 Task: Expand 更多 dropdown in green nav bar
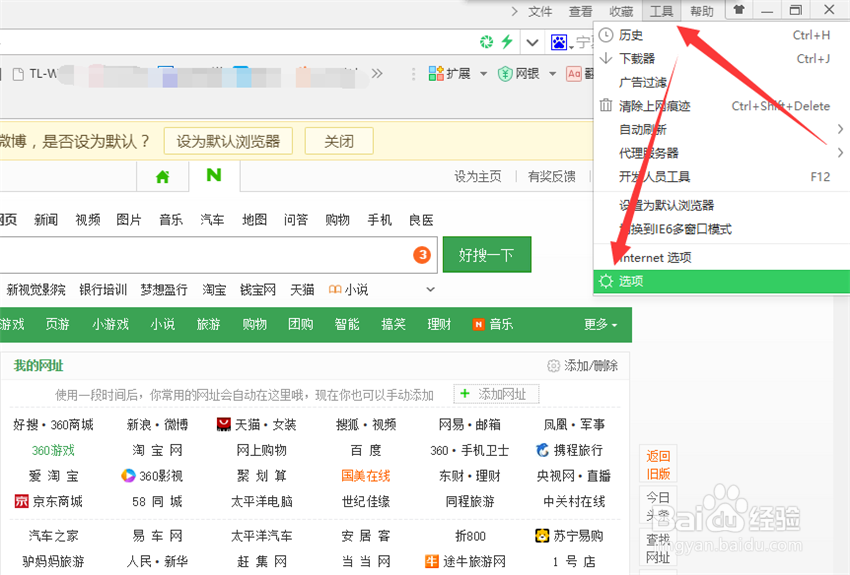coord(600,324)
